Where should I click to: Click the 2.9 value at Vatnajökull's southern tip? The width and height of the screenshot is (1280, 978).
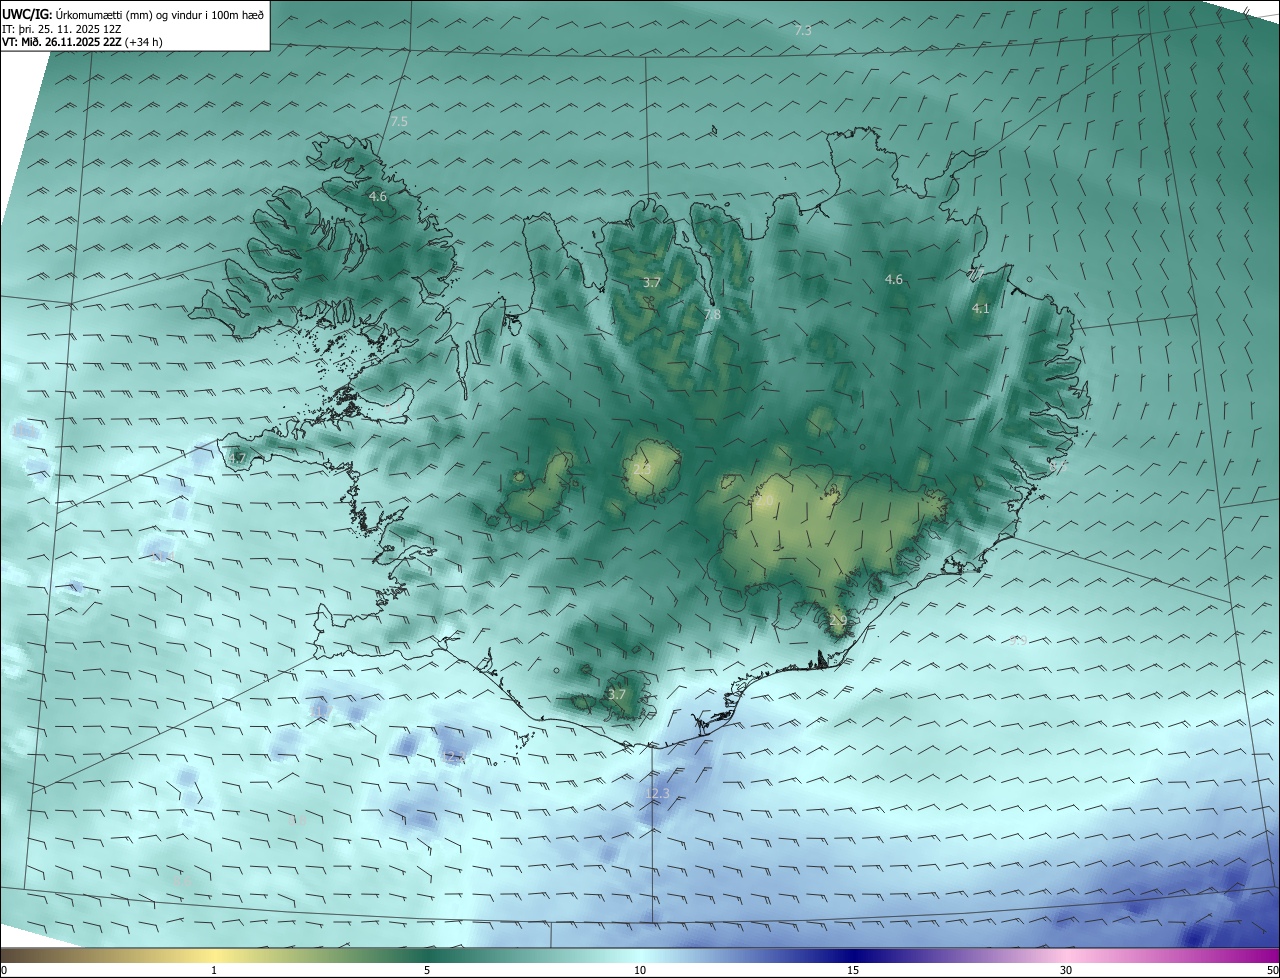click(x=838, y=621)
